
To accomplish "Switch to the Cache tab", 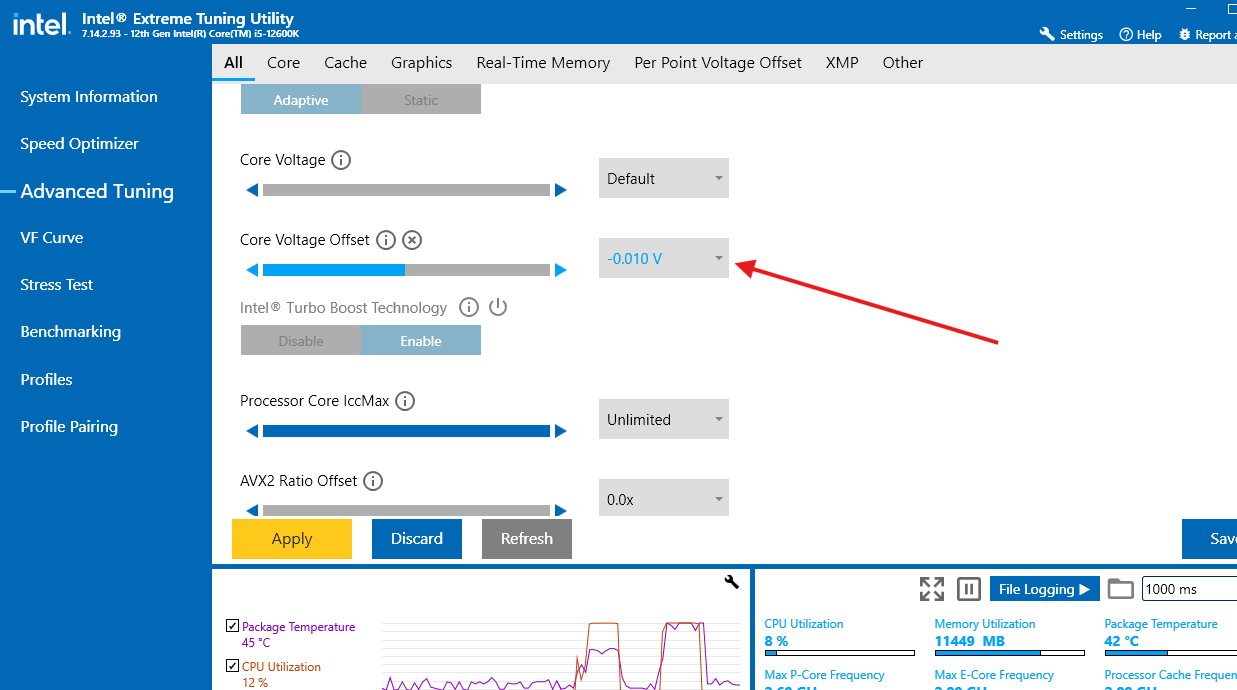I will (345, 63).
